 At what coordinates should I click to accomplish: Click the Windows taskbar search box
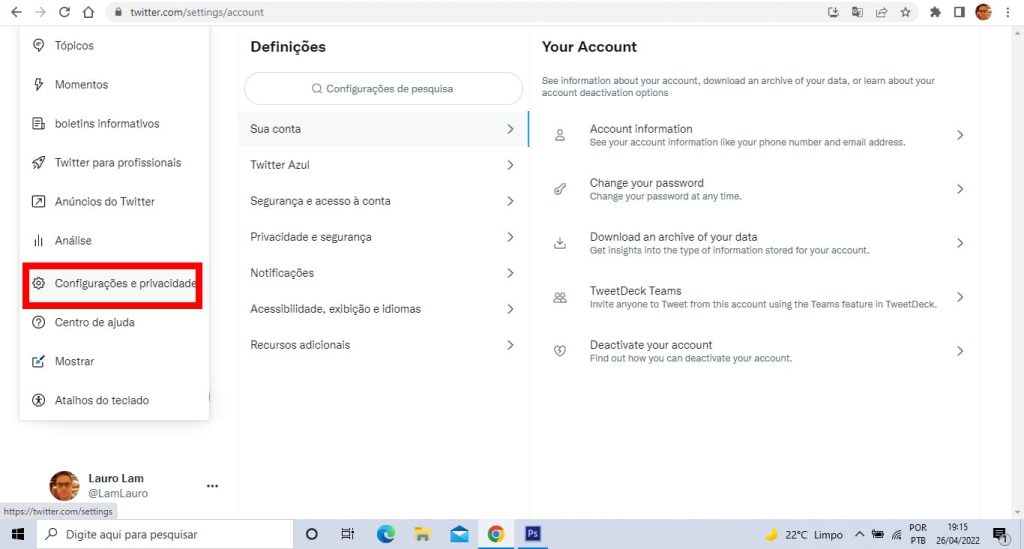pyautogui.click(x=165, y=534)
